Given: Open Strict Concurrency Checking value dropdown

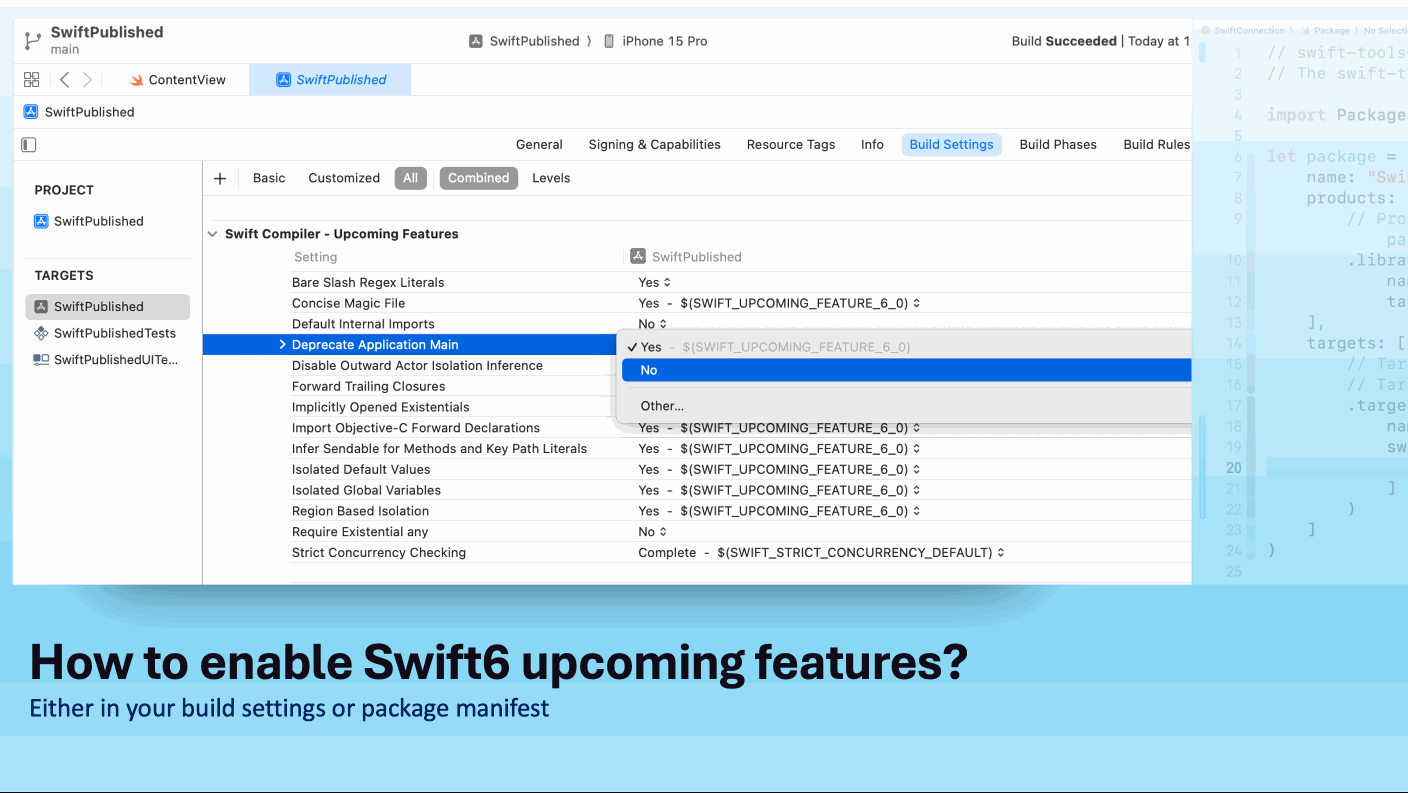Looking at the screenshot, I should pos(821,552).
